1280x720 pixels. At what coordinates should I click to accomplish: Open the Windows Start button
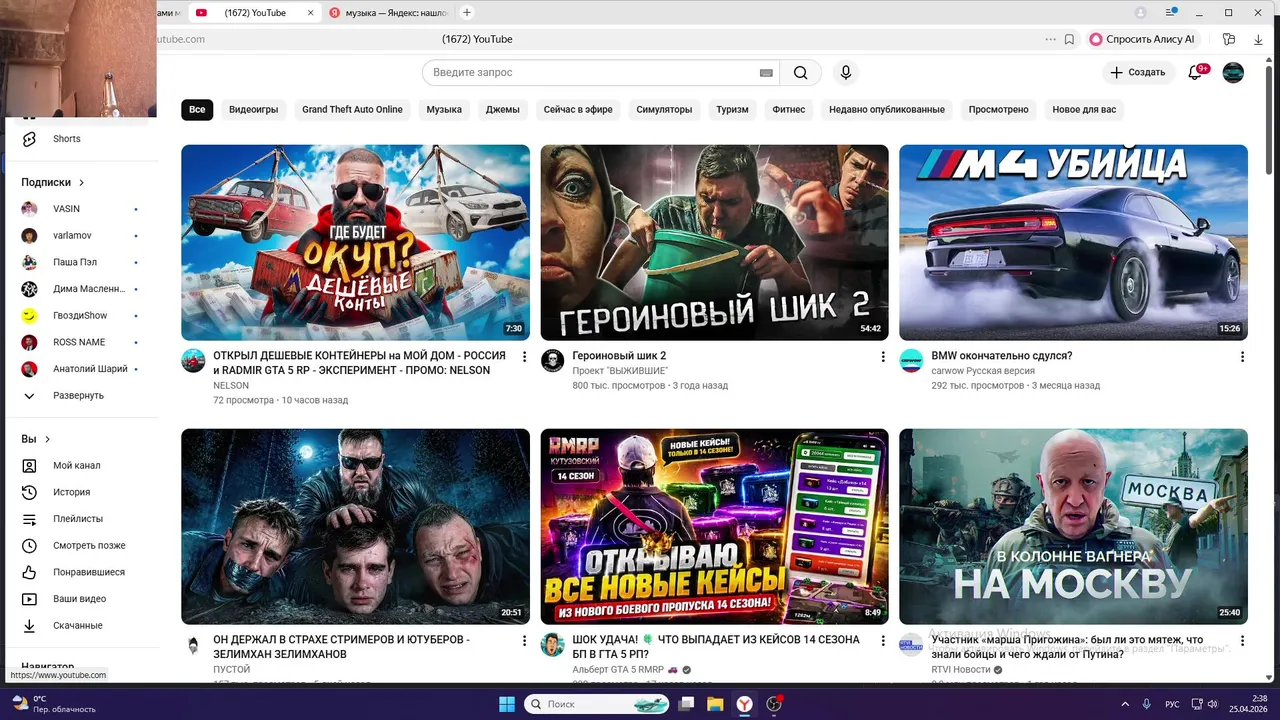pos(506,704)
